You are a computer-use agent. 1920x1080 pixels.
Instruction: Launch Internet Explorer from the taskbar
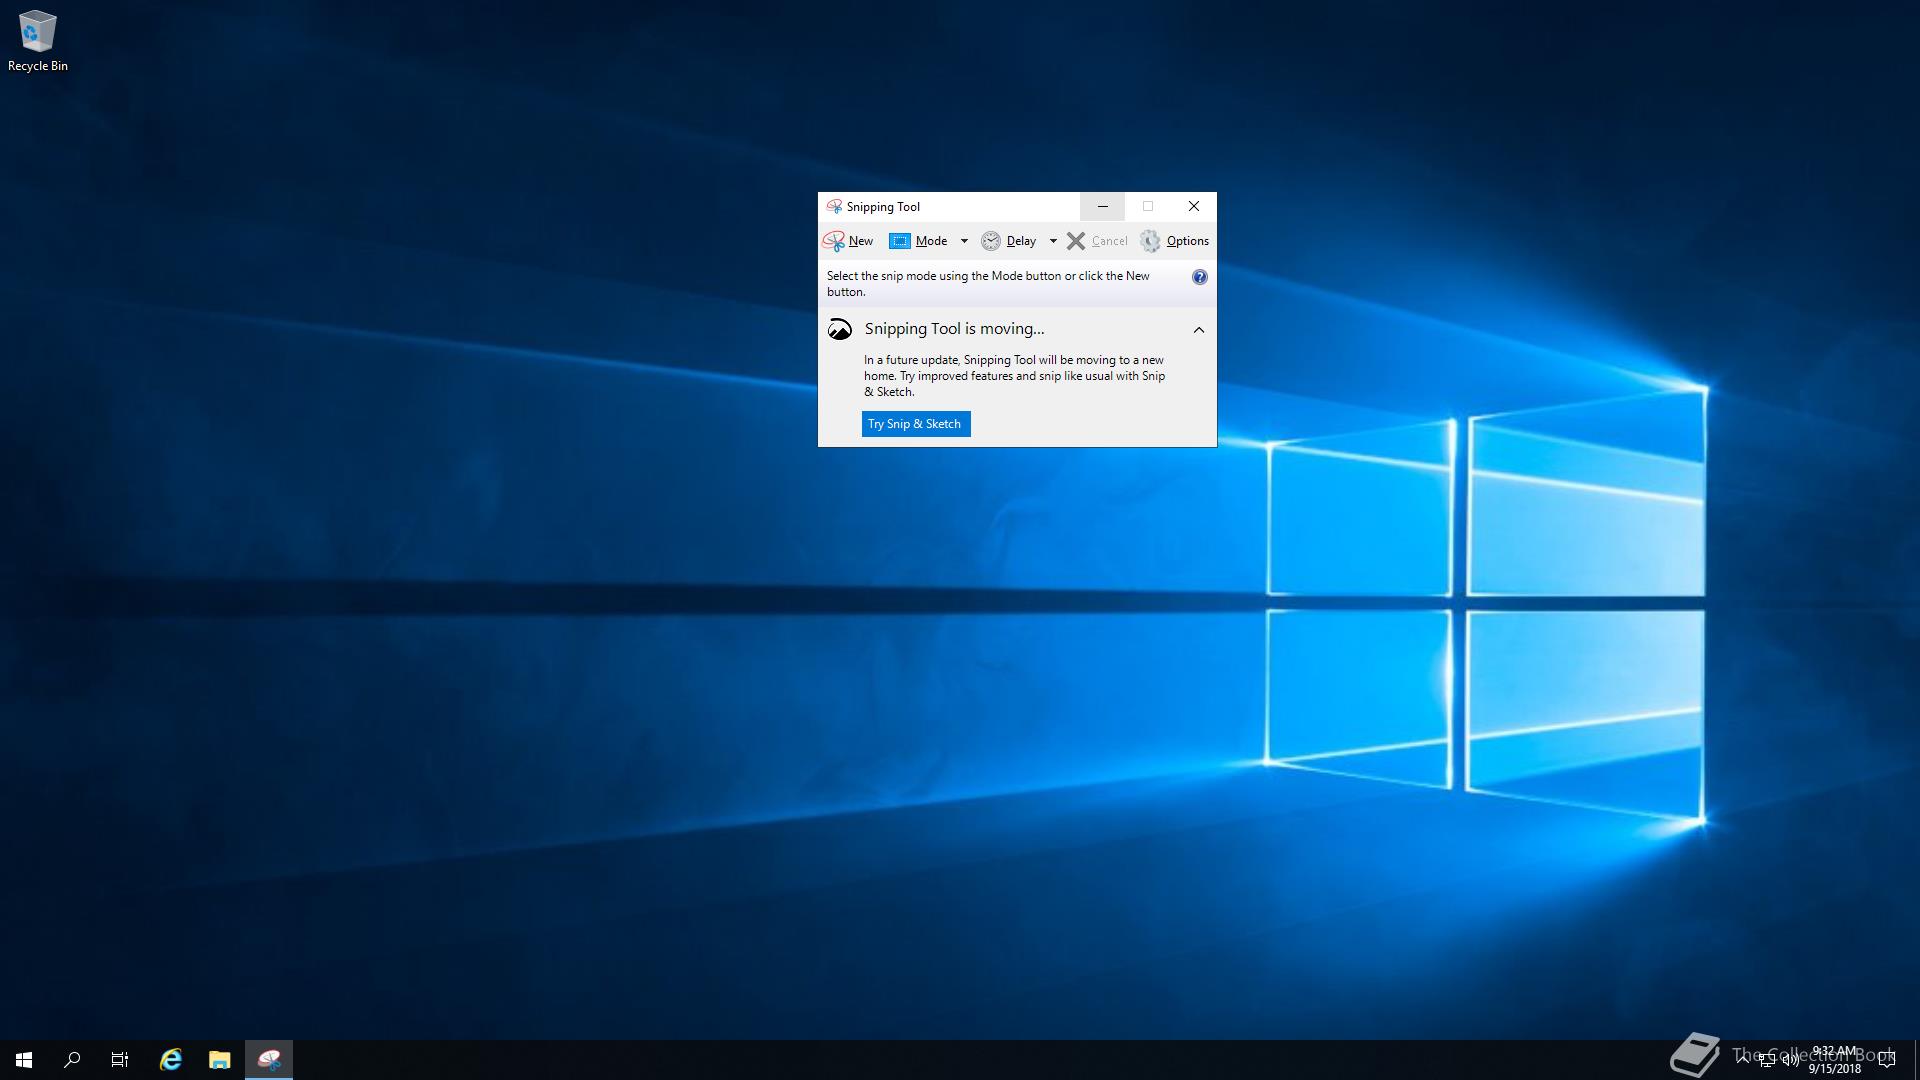pos(171,1060)
